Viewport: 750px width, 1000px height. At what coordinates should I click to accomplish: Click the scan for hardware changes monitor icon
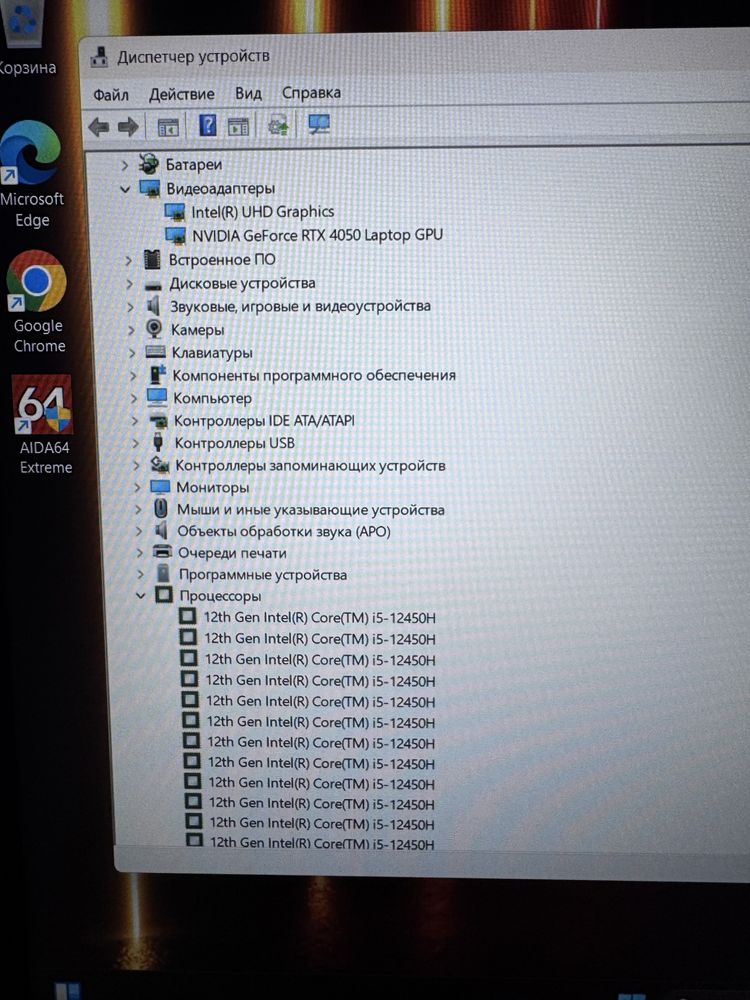(319, 124)
